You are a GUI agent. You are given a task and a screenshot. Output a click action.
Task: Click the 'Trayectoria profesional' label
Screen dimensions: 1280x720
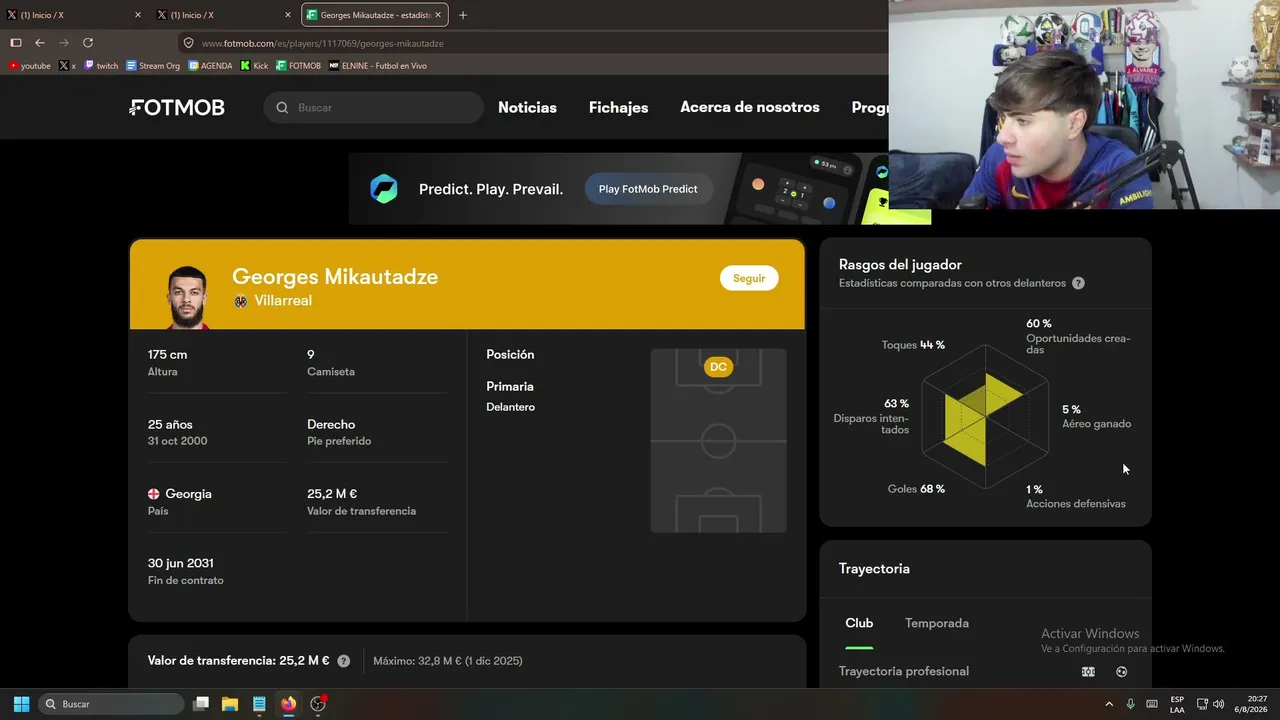[x=904, y=672]
